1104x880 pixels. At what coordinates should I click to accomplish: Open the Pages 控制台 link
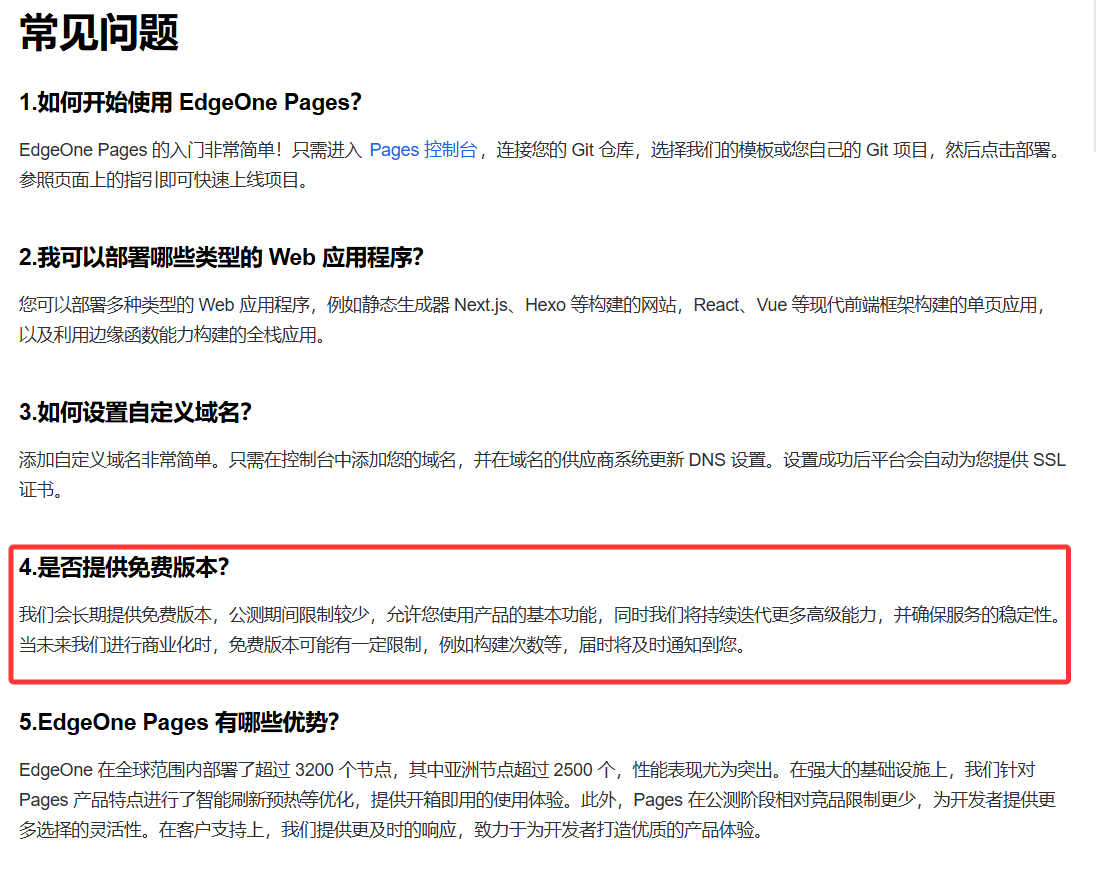click(423, 150)
